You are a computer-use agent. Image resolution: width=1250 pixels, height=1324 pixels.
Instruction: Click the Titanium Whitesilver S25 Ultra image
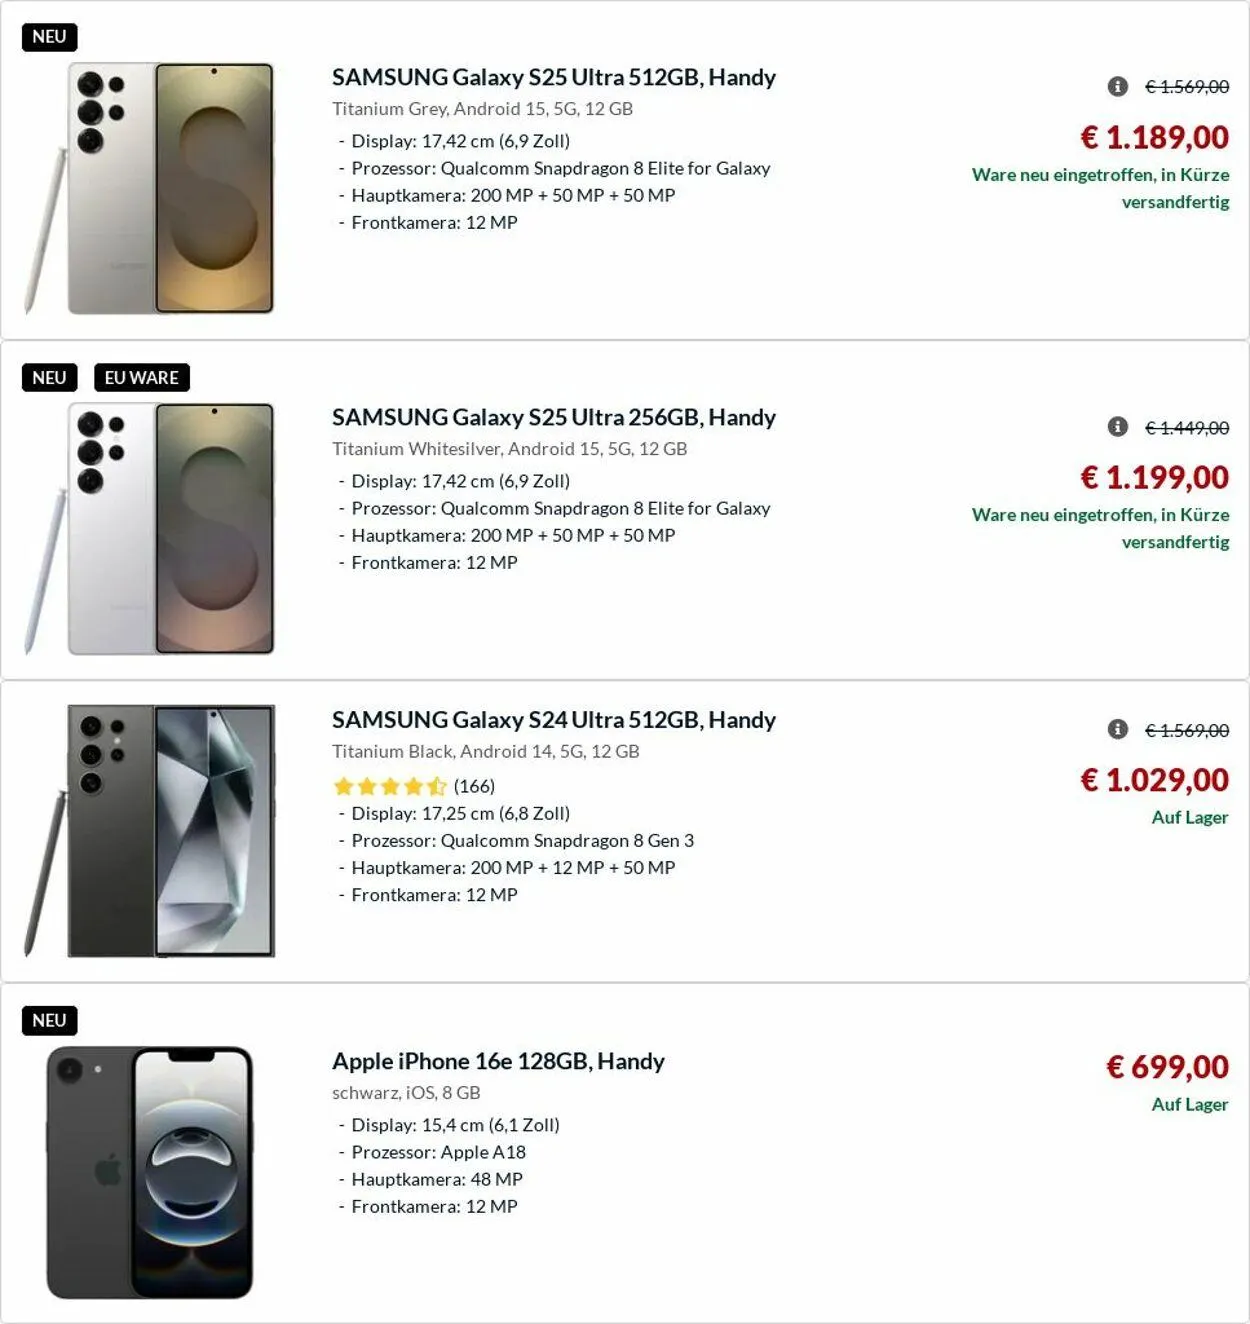pos(150,528)
